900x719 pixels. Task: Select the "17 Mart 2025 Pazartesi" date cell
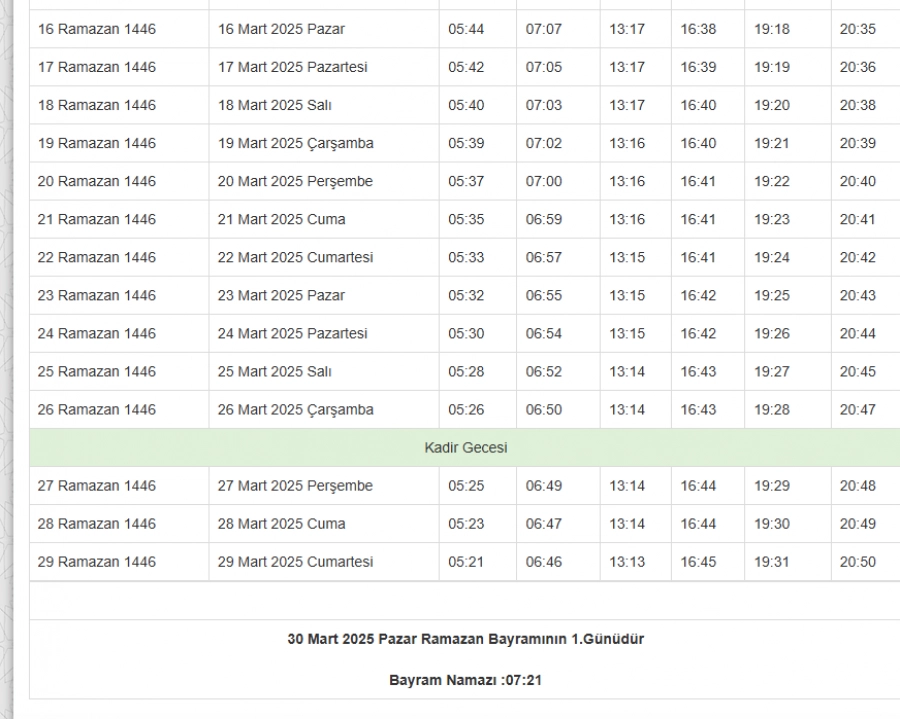[292, 67]
